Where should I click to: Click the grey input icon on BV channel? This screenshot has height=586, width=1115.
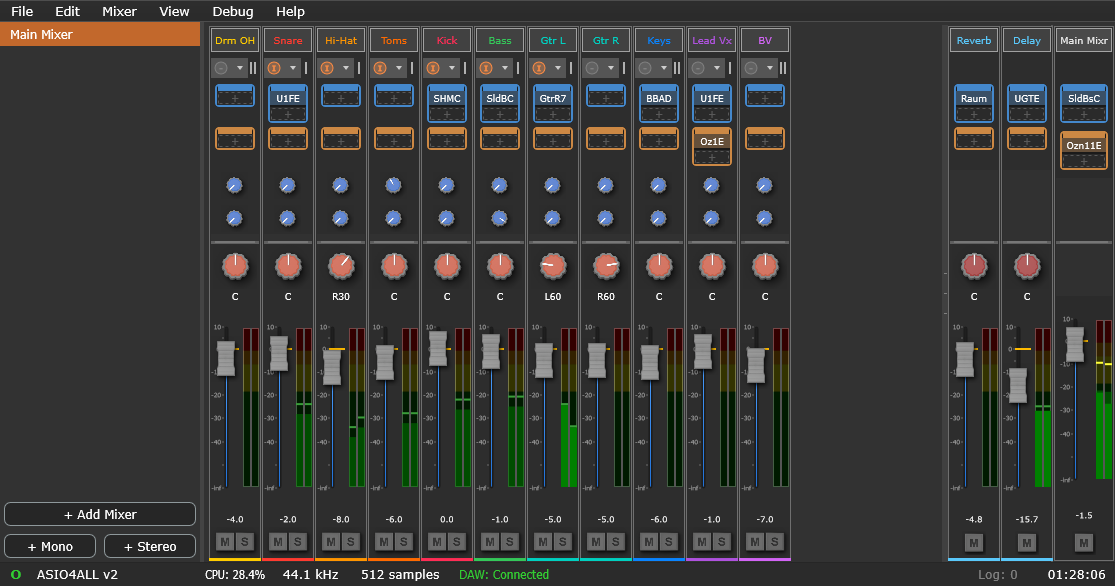pos(751,68)
